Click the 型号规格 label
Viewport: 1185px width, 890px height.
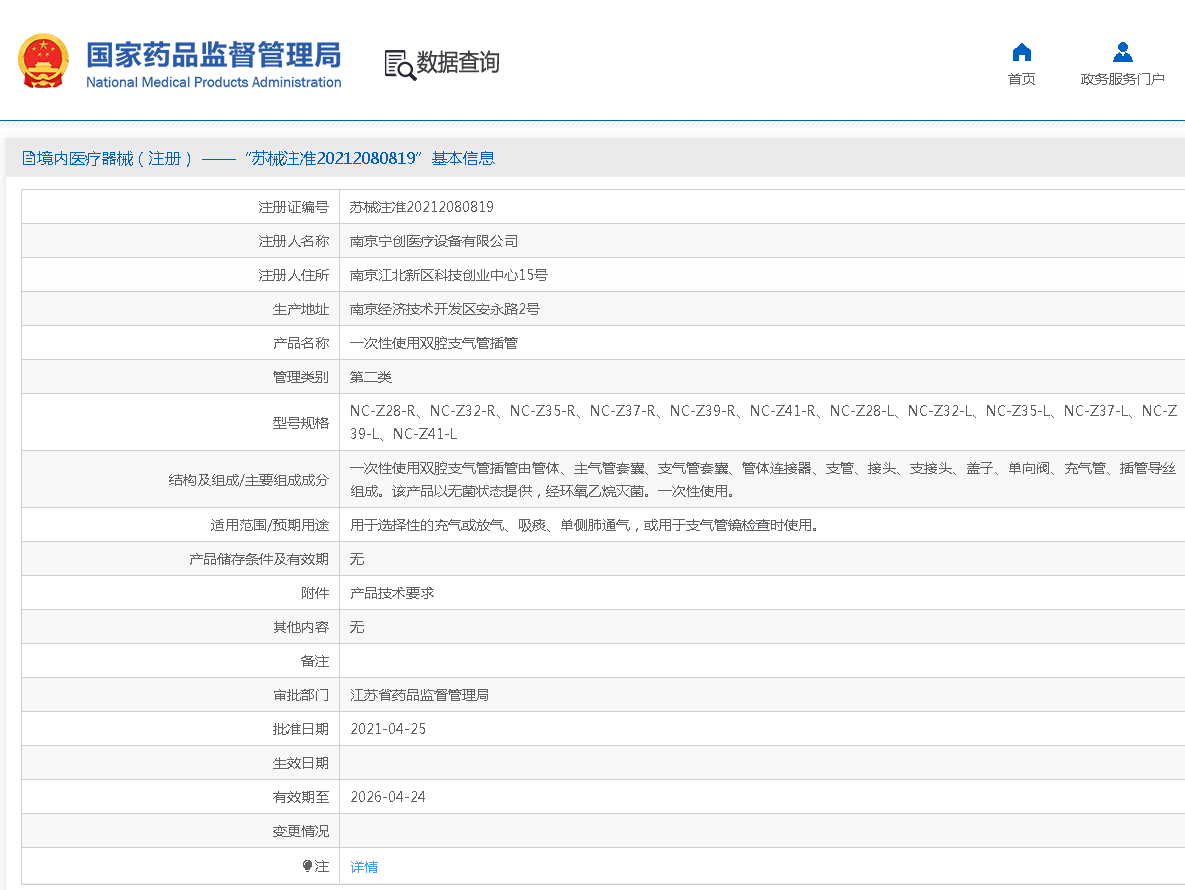[301, 422]
